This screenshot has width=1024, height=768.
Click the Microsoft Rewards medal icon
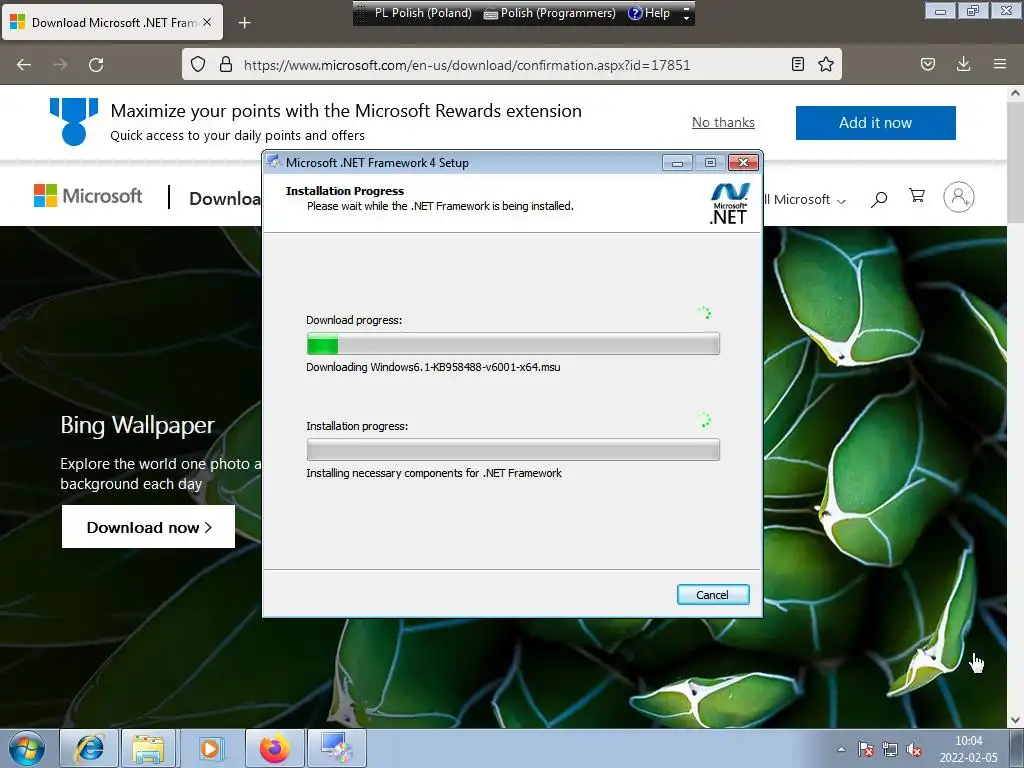[74, 121]
